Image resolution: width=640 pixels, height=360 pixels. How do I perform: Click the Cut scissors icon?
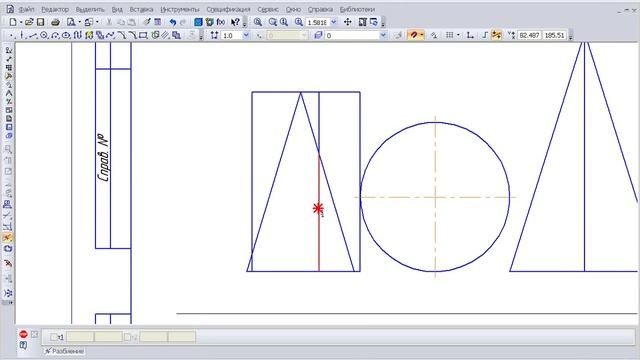[x=109, y=22]
